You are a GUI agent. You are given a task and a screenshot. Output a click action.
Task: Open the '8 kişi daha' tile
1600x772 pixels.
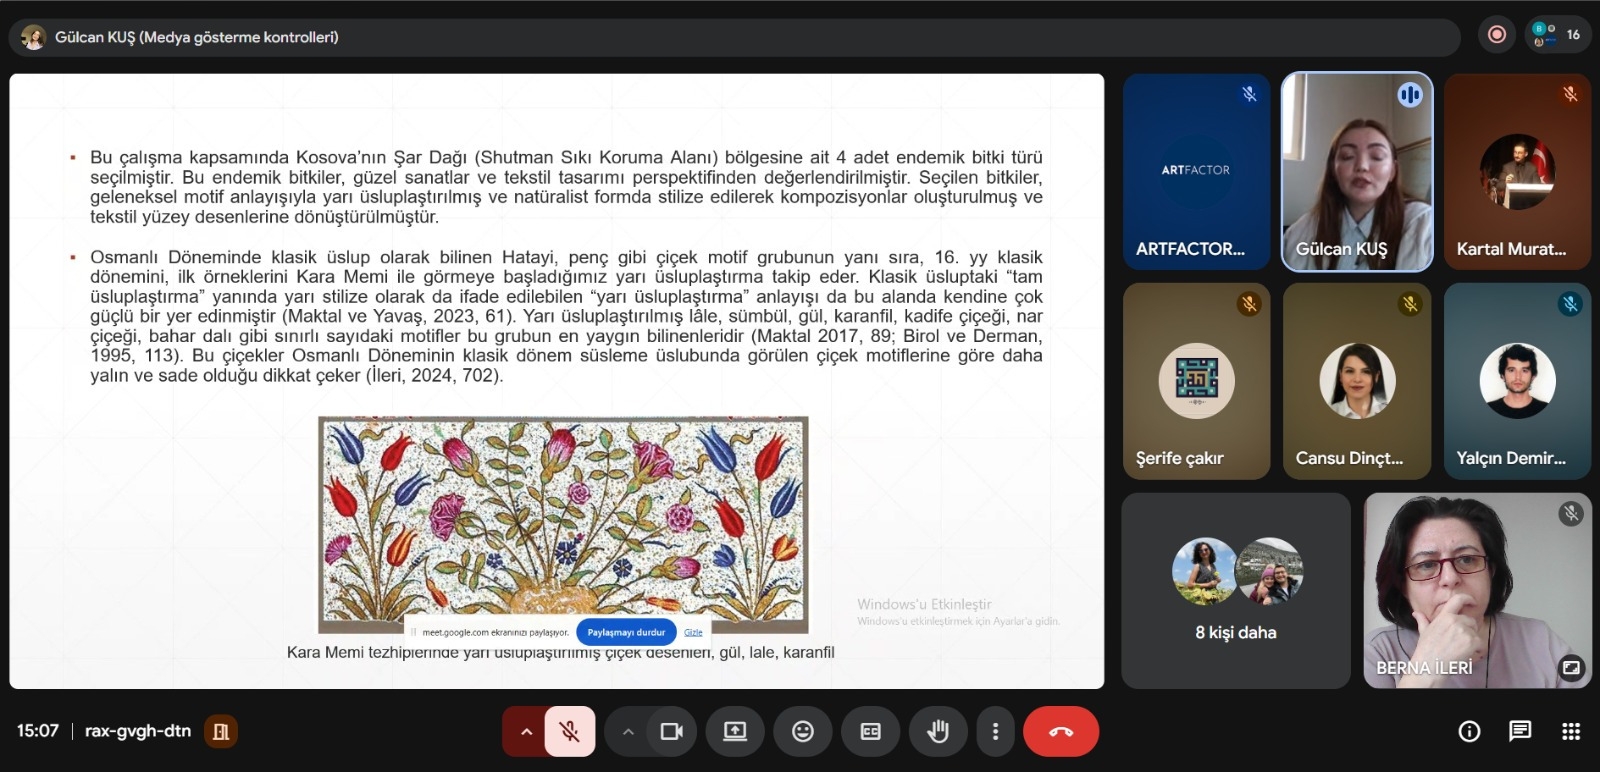[x=1235, y=590]
